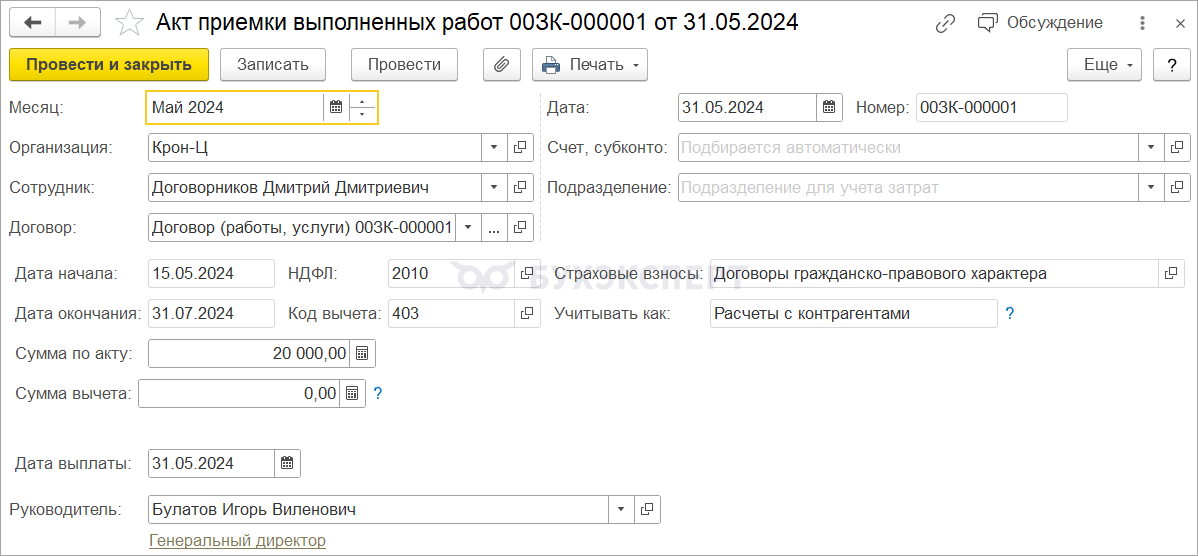This screenshot has width=1198, height=556.
Task: Open the Еще menu
Action: 1104,65
